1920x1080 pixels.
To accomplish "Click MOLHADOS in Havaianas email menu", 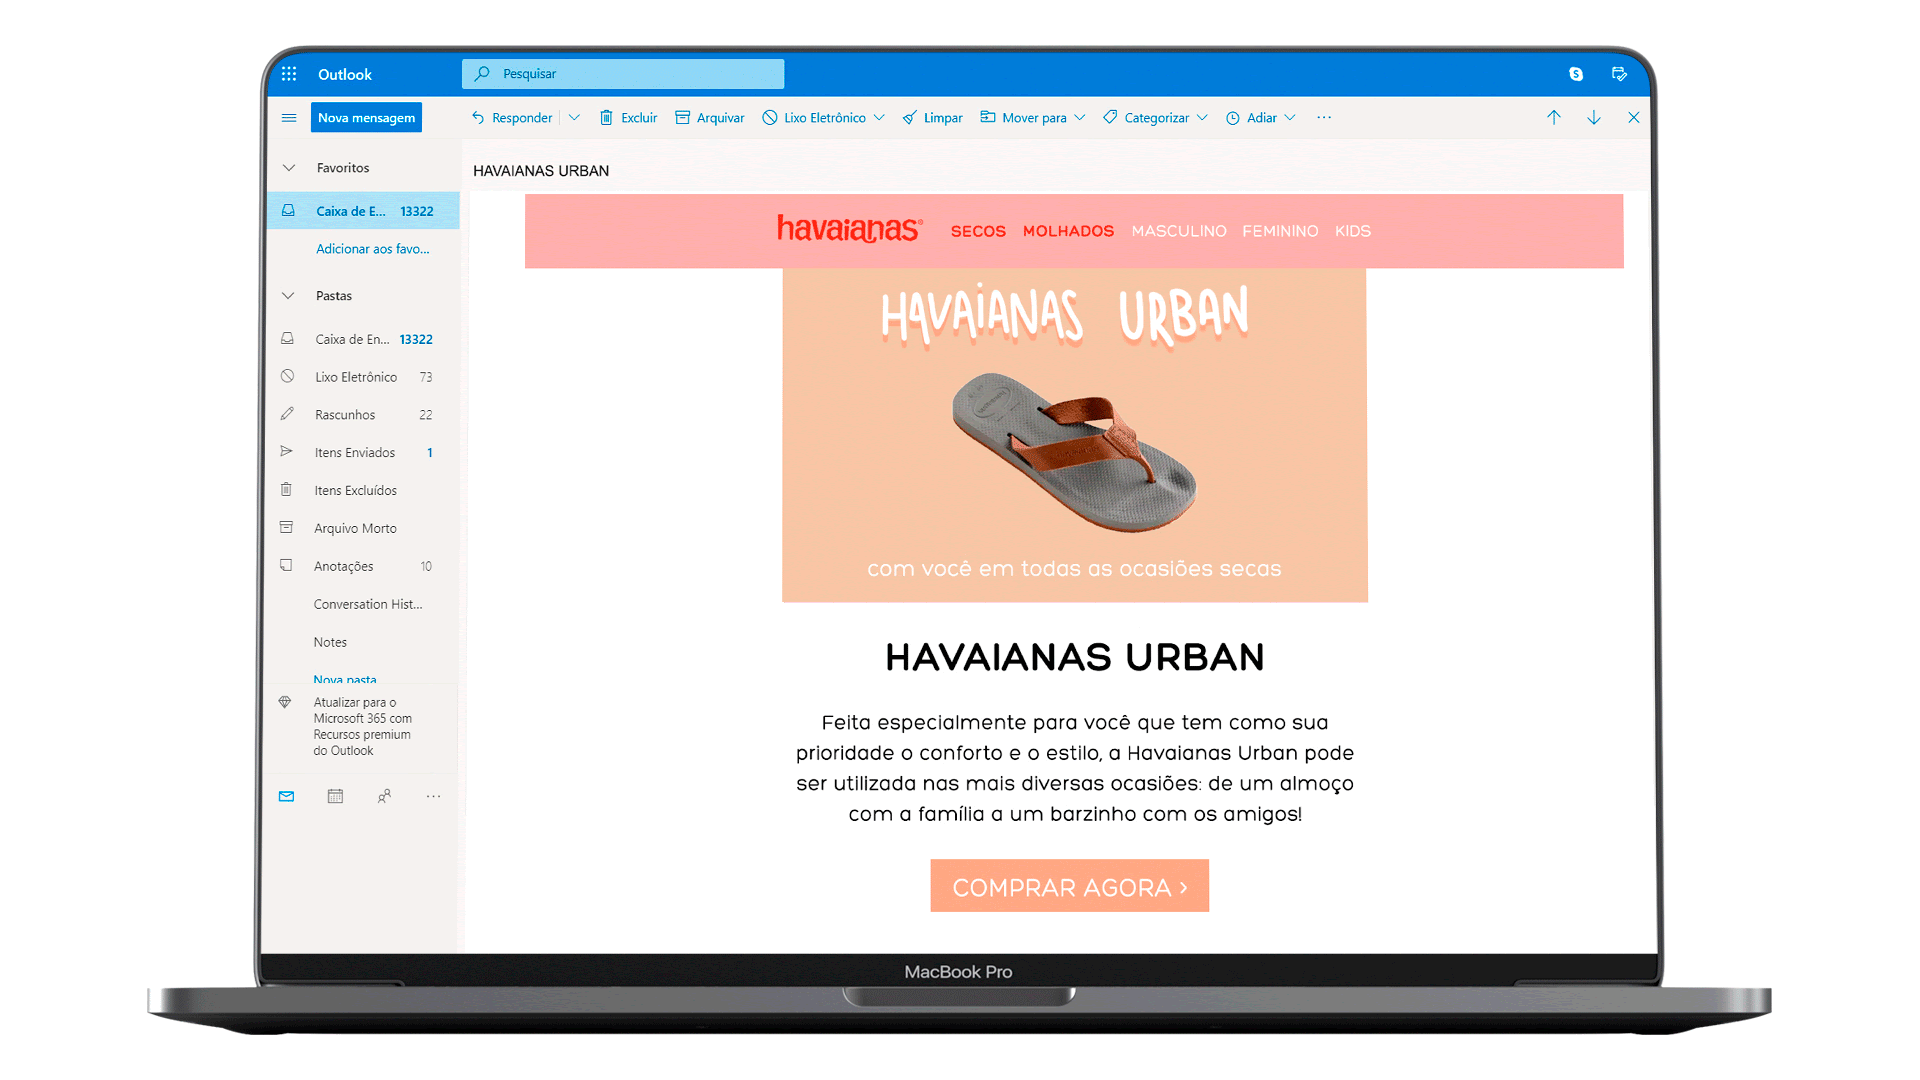I will [x=1068, y=231].
